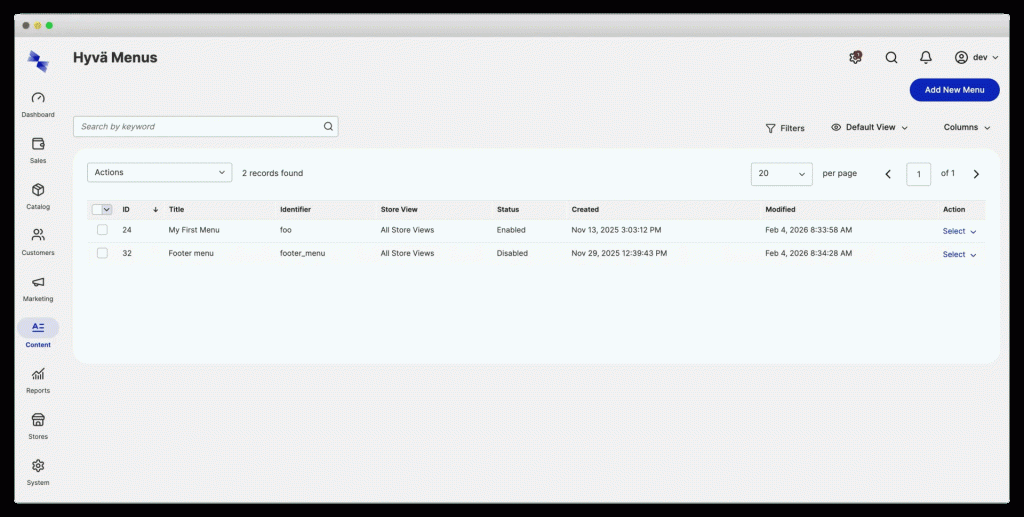Open the 20 per page dropdown

[x=782, y=174]
